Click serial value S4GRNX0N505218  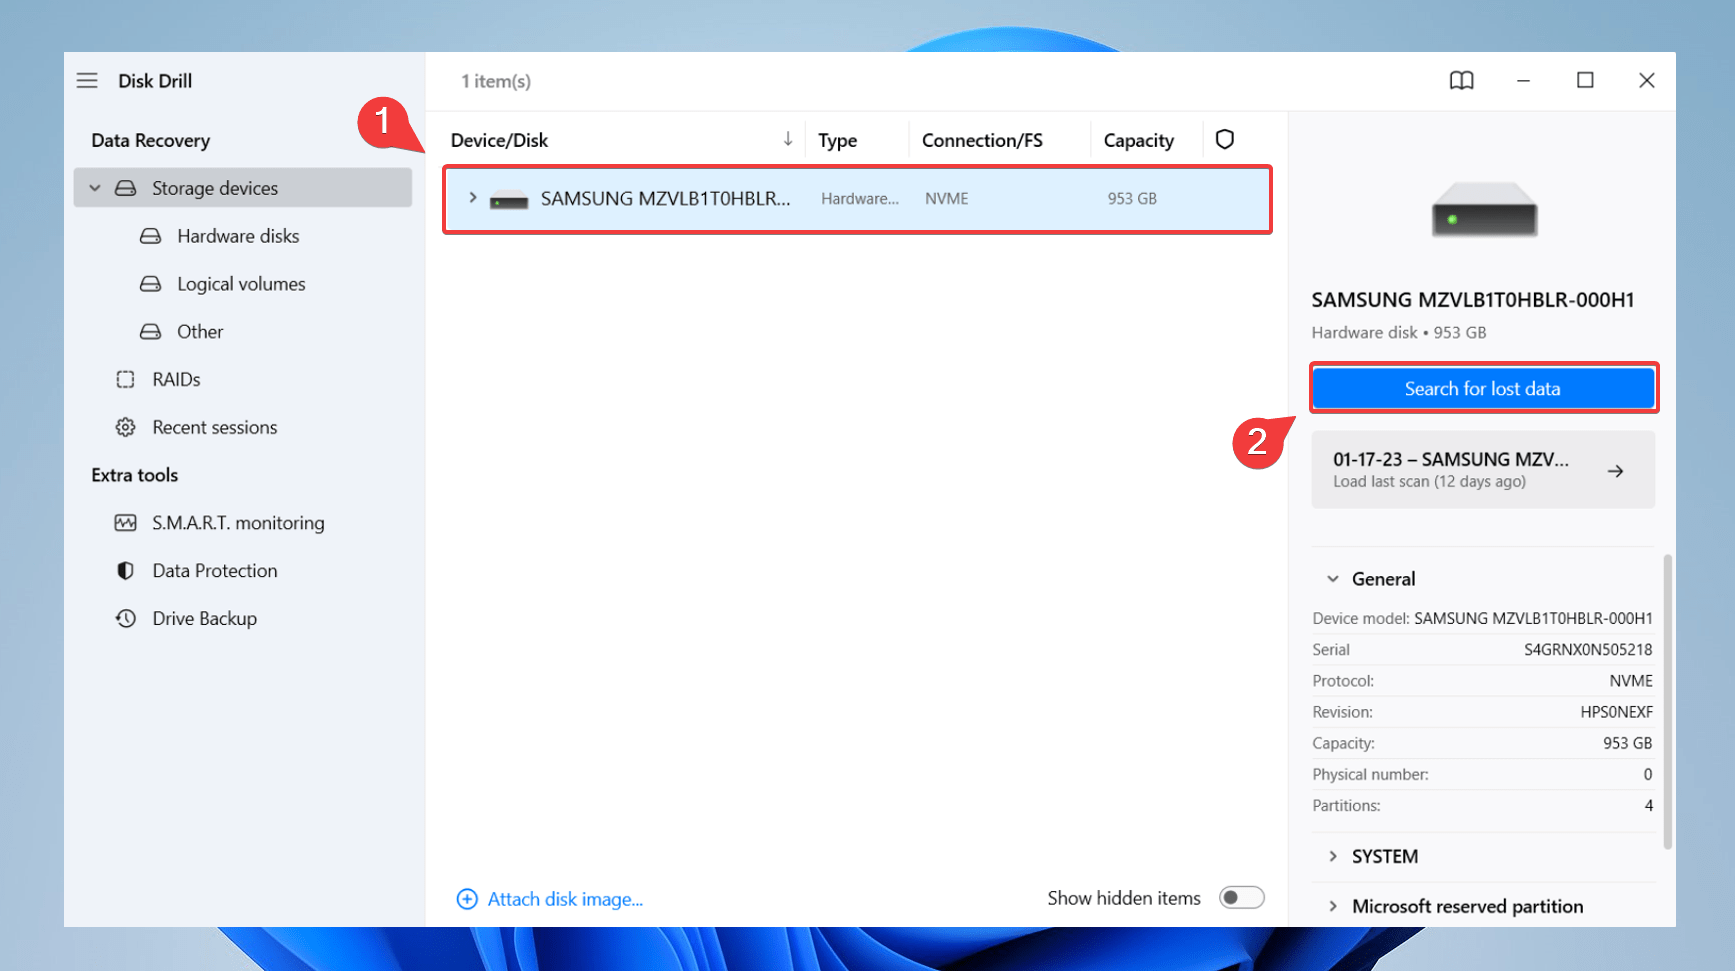point(1588,649)
